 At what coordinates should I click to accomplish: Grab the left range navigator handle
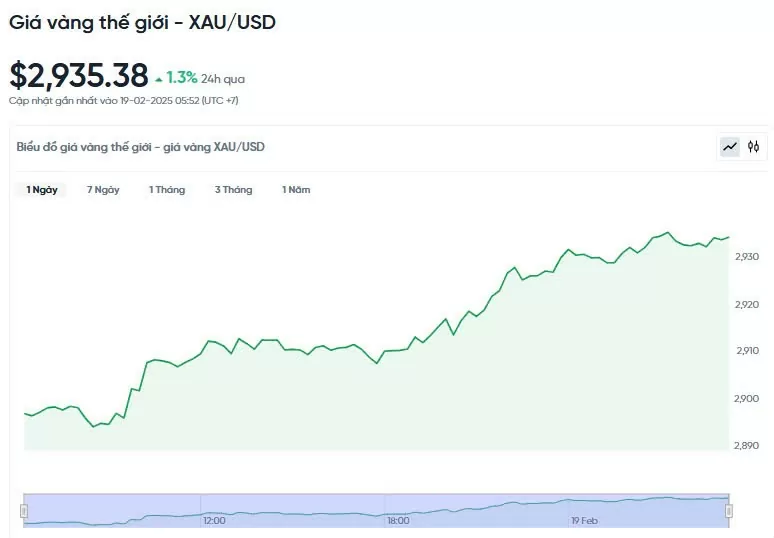tap(24, 510)
